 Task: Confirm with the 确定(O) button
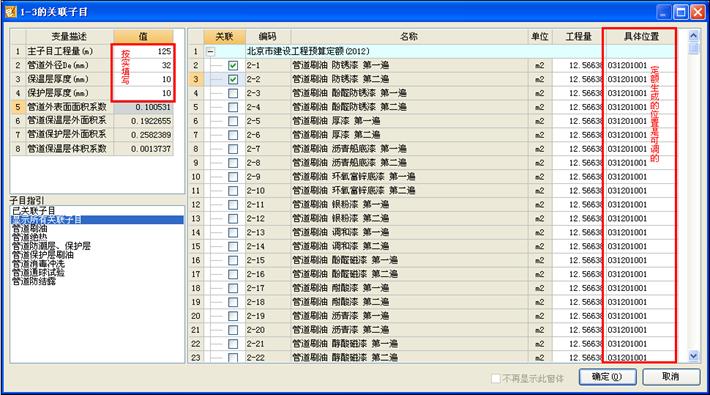[607, 376]
